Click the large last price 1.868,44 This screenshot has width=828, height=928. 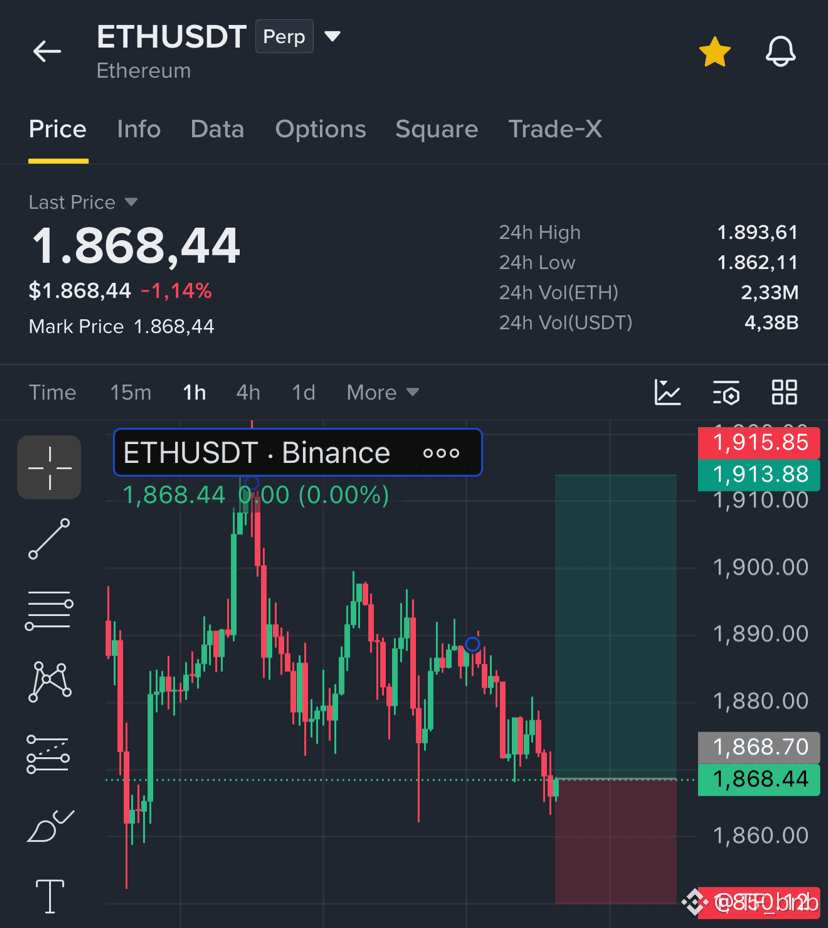[x=136, y=246]
